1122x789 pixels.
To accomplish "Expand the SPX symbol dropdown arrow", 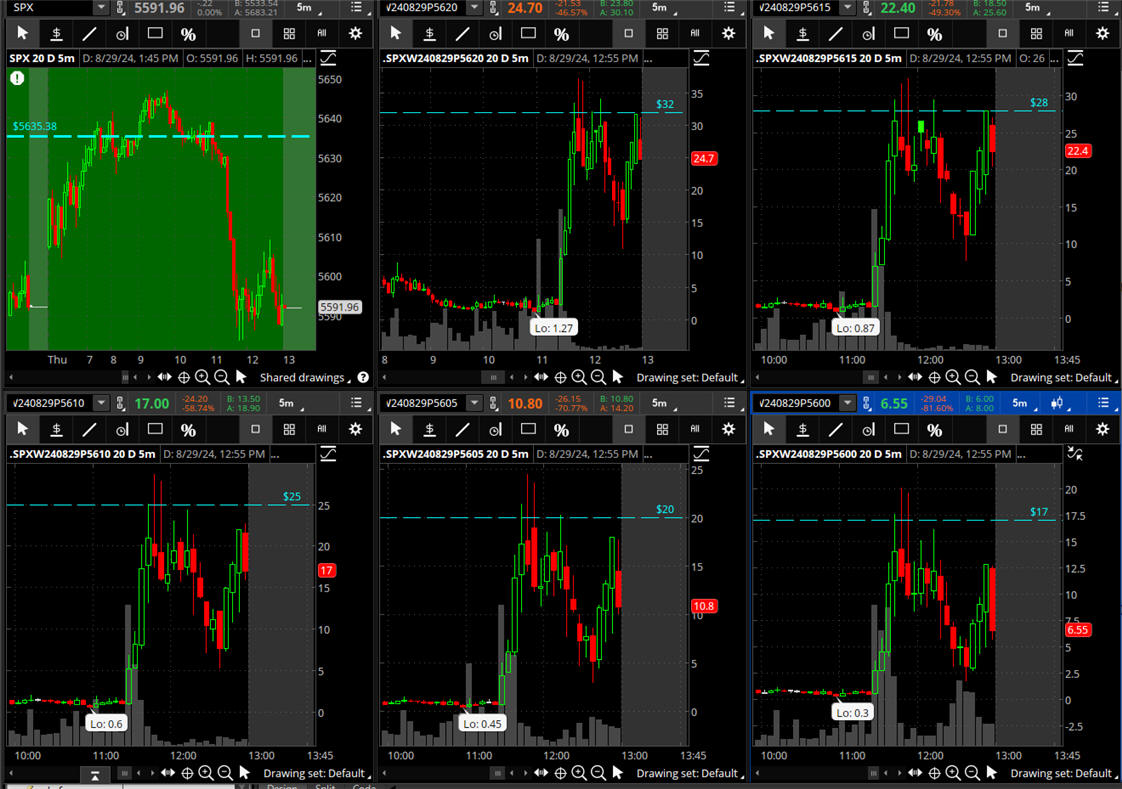I will (100, 8).
